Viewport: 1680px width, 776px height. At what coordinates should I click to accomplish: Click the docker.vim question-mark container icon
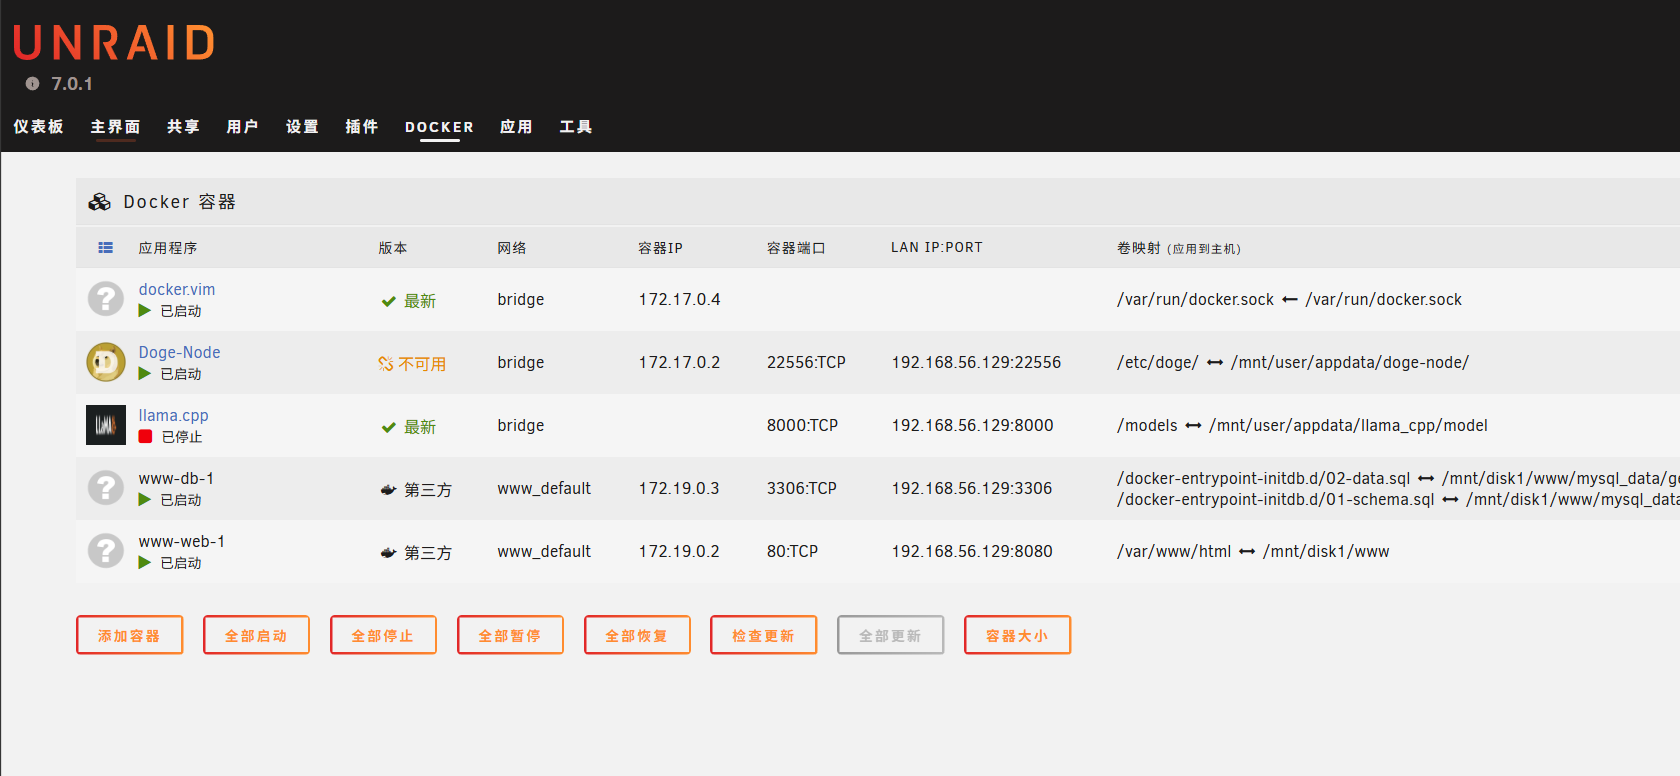tap(106, 299)
